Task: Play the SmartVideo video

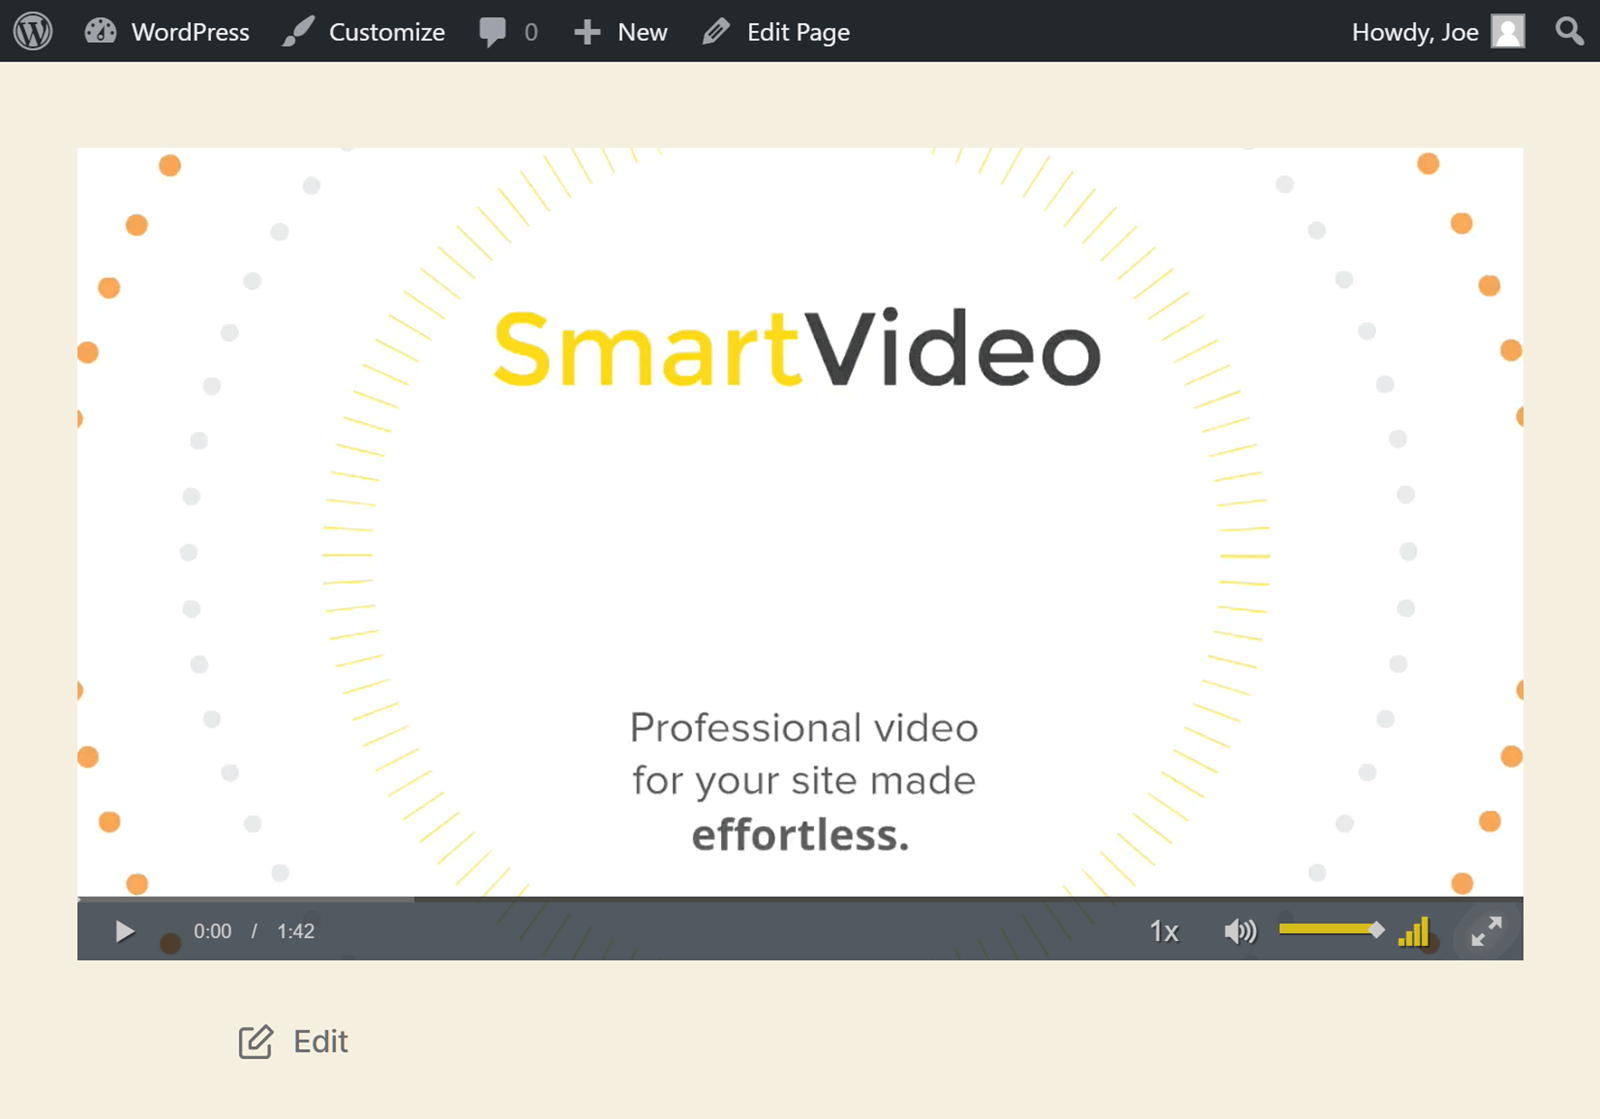Action: (124, 931)
